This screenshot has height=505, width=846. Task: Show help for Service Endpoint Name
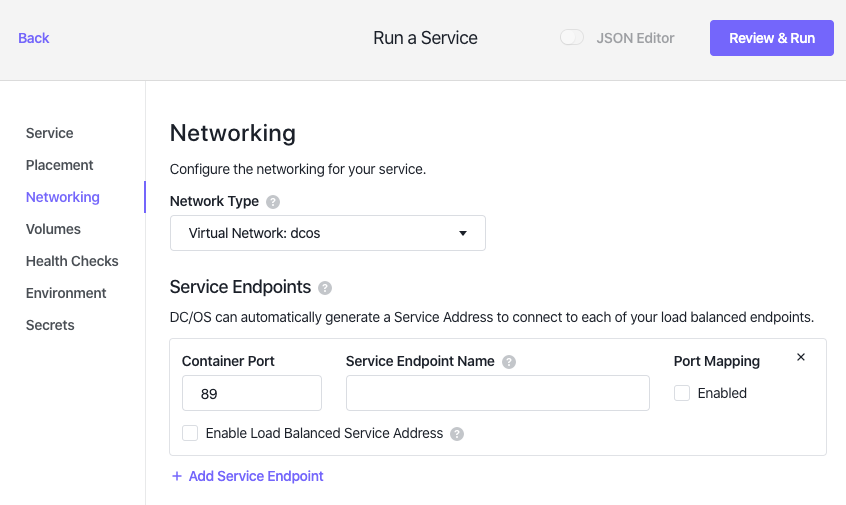click(509, 362)
